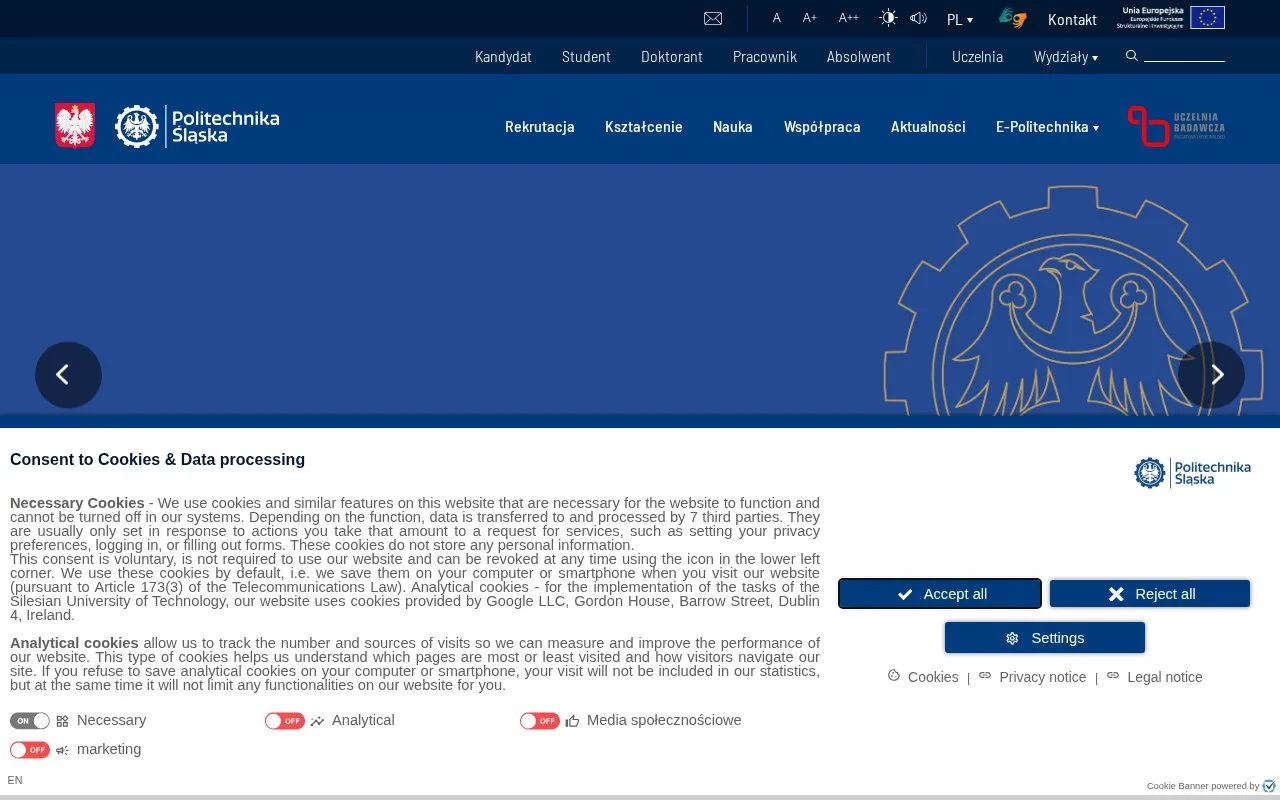Toggle high contrast sun icon

pyautogui.click(x=888, y=18)
